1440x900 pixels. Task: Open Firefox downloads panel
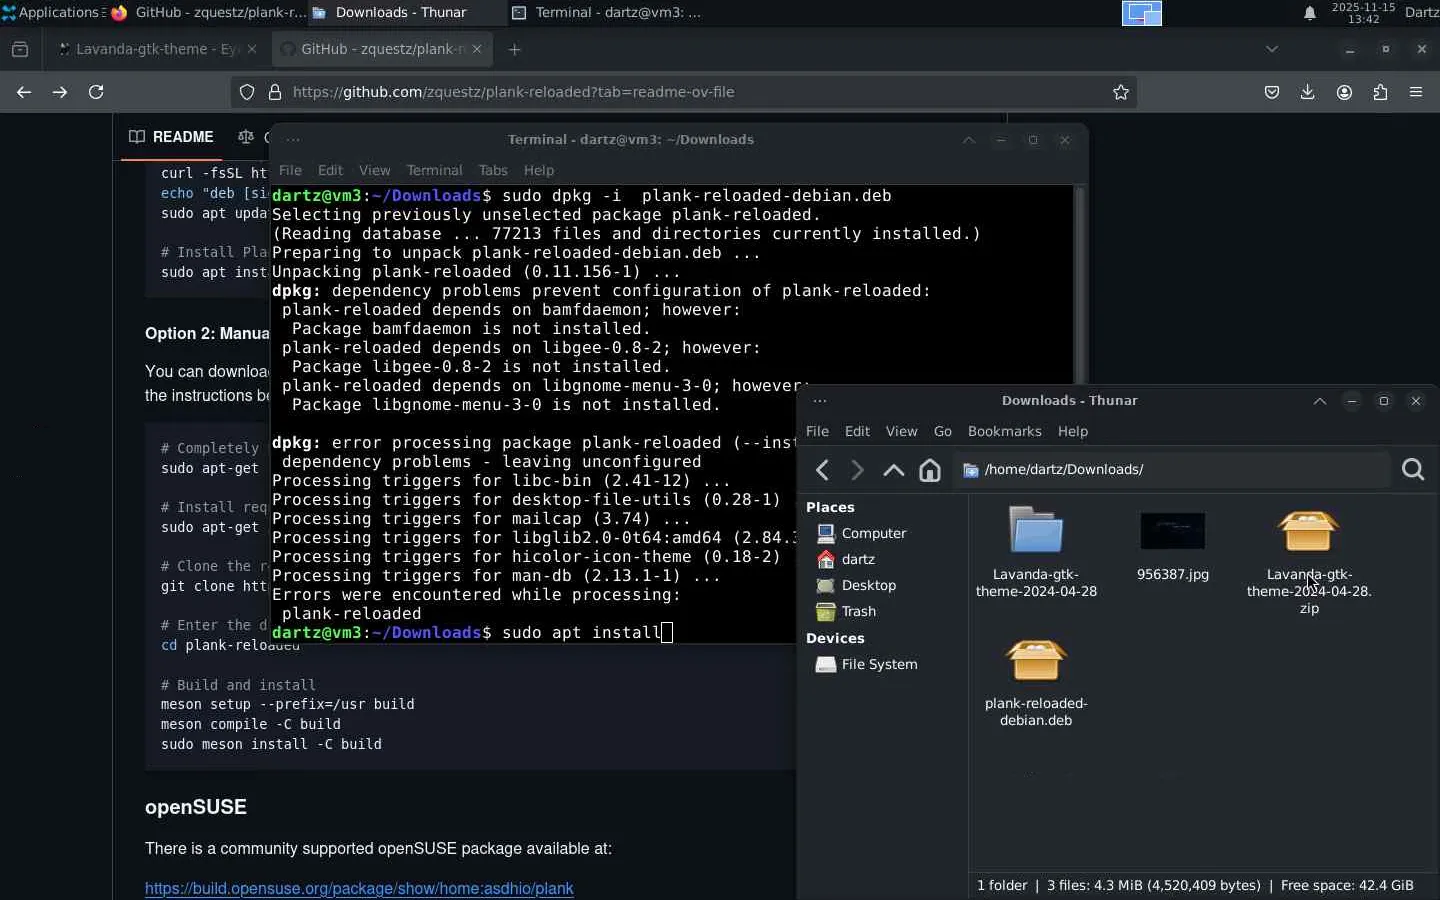(1307, 92)
